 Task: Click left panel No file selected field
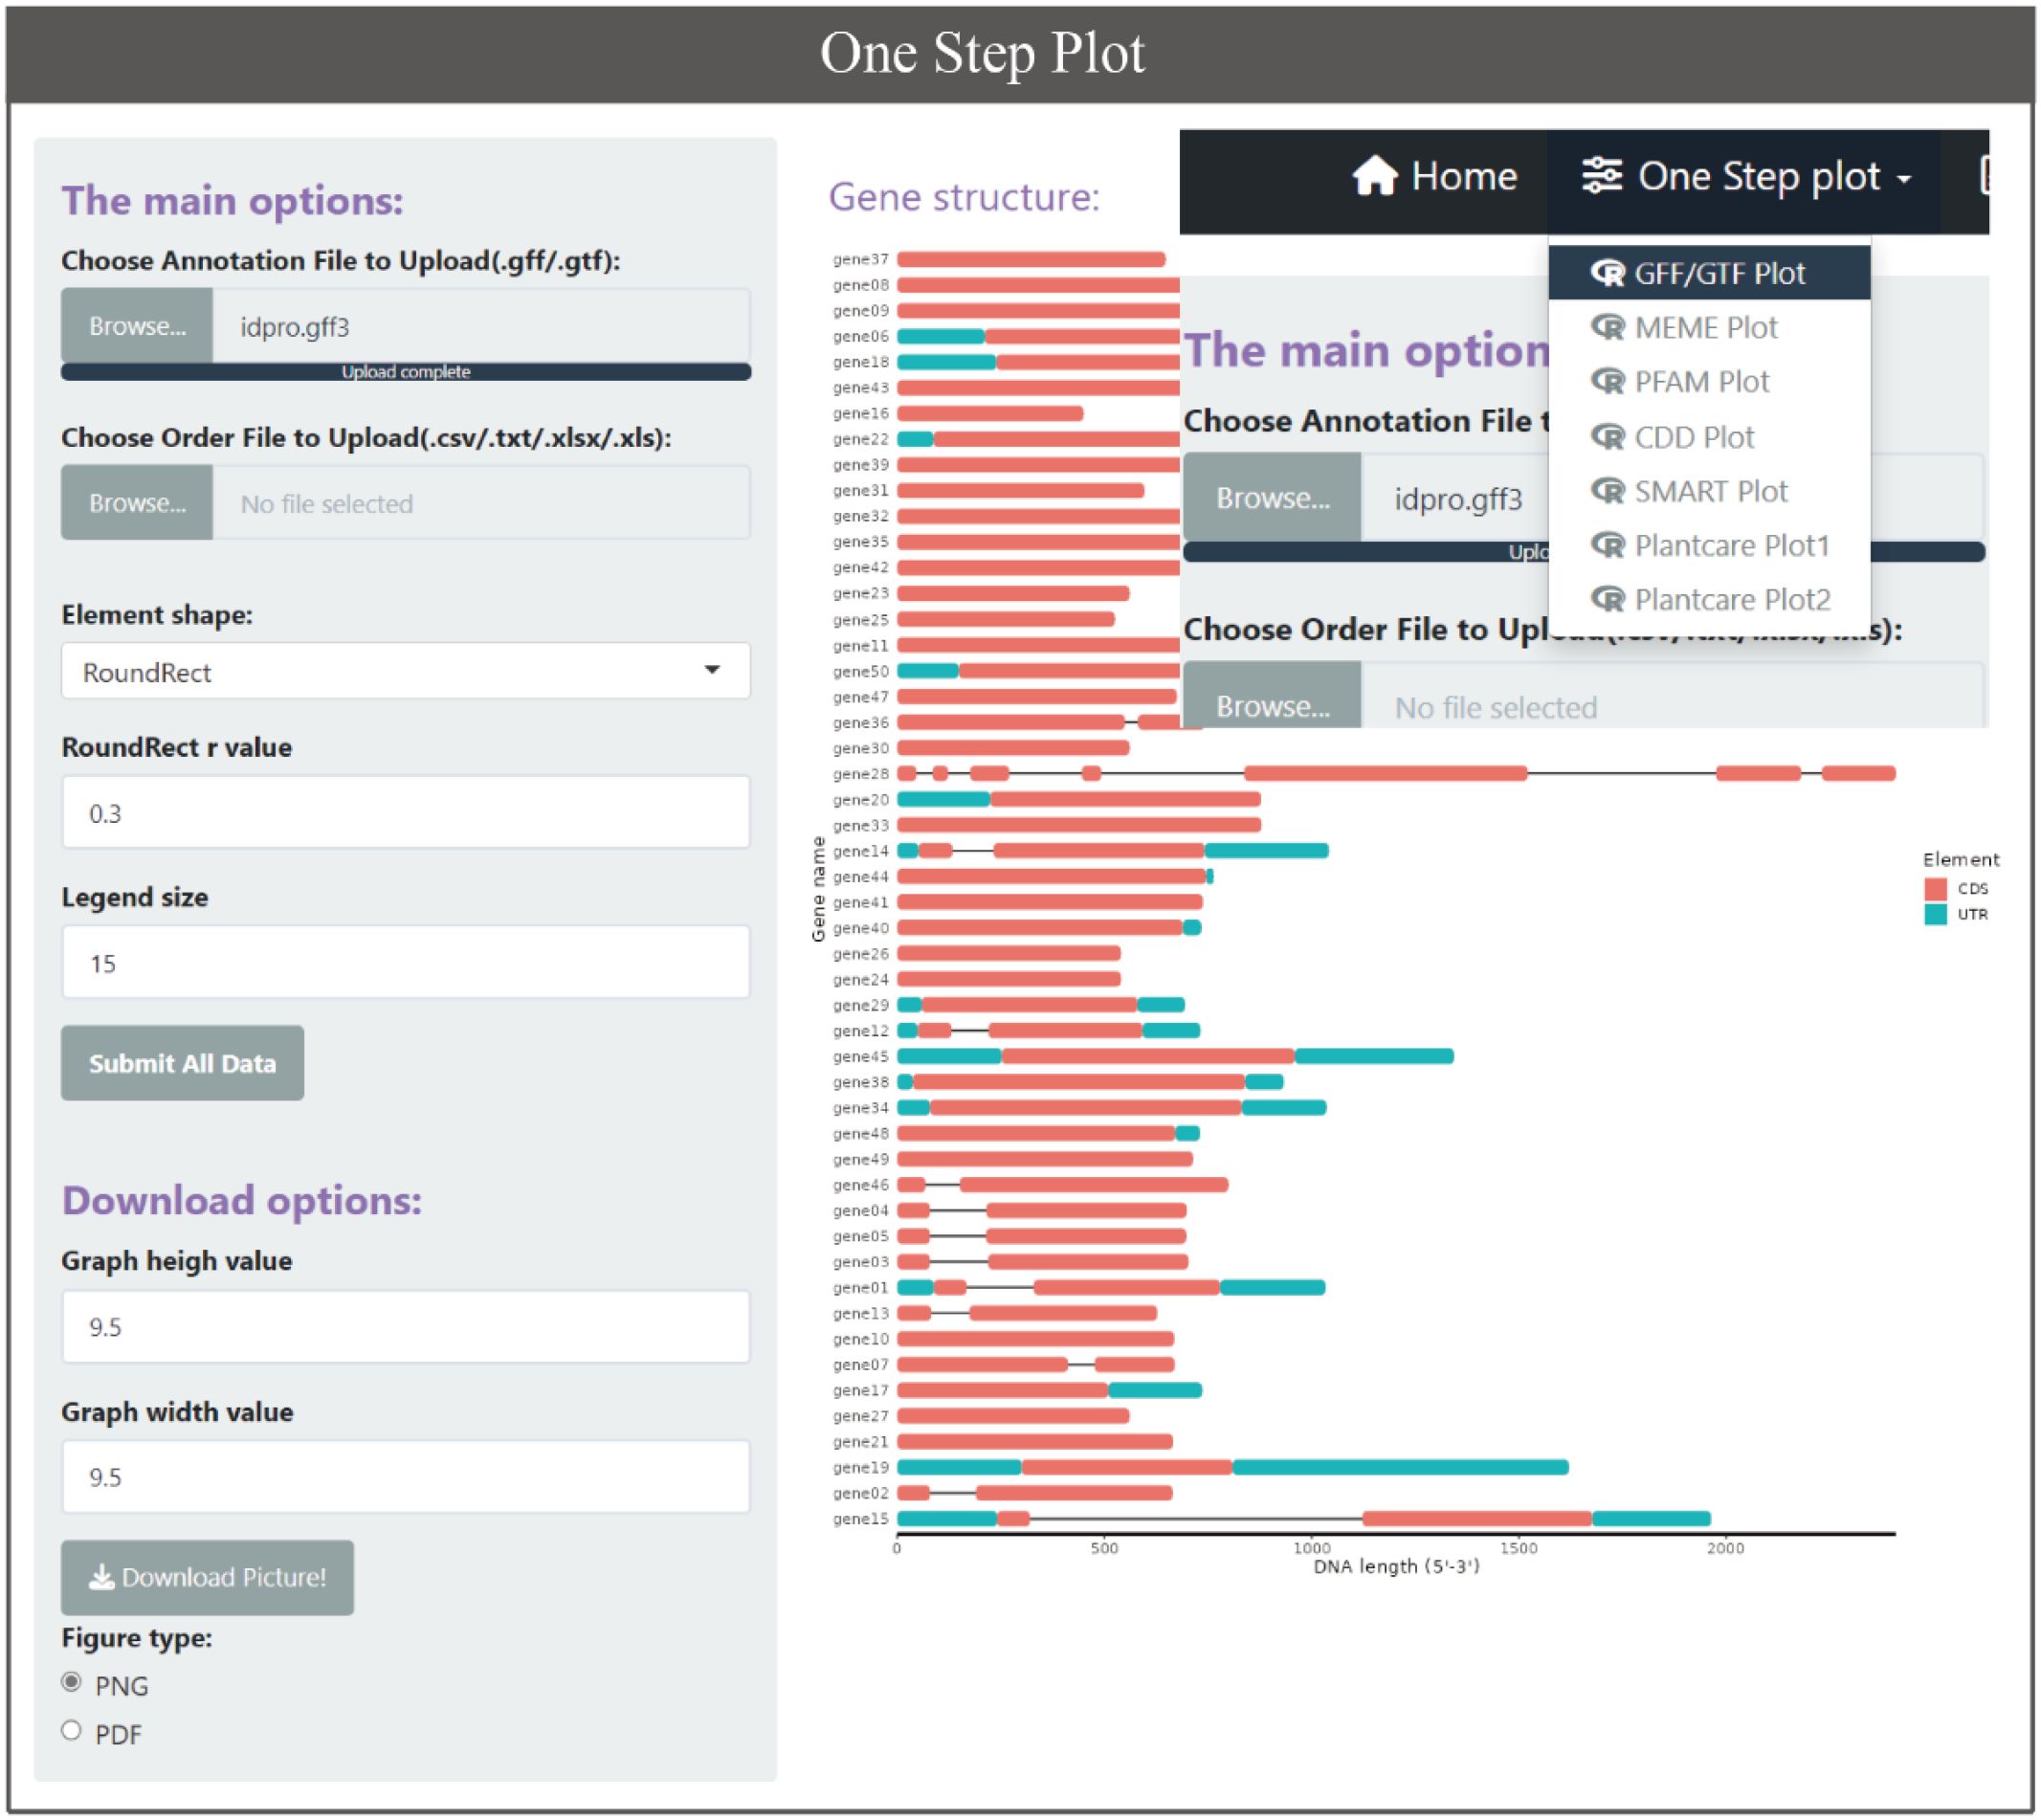coord(481,503)
